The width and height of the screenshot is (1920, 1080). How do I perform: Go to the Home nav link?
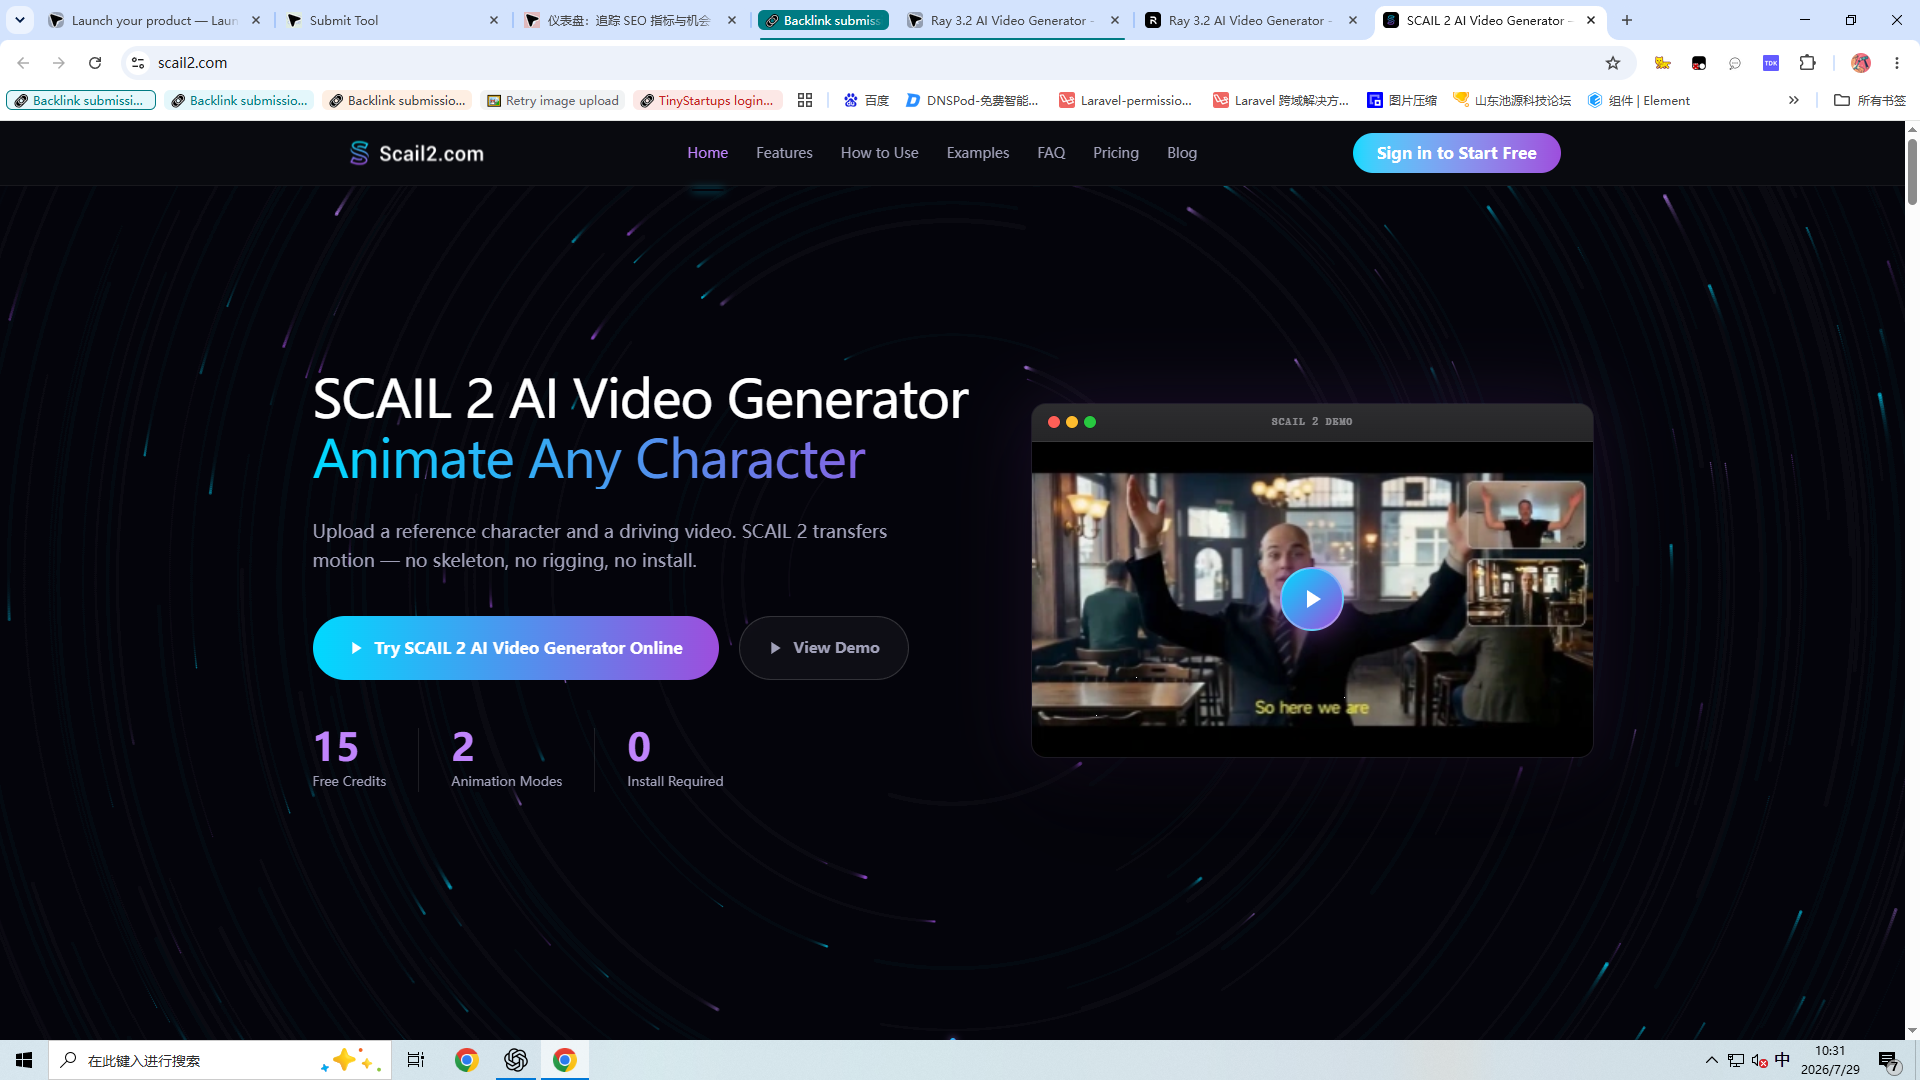point(708,153)
